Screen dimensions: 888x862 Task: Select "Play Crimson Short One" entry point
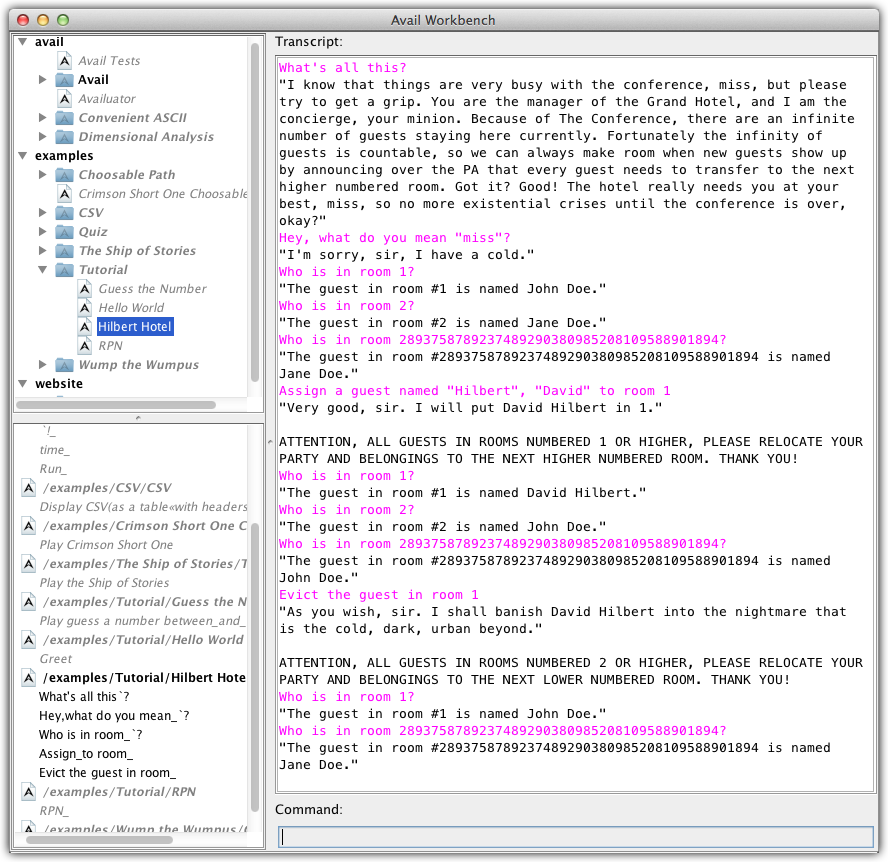[x=106, y=545]
